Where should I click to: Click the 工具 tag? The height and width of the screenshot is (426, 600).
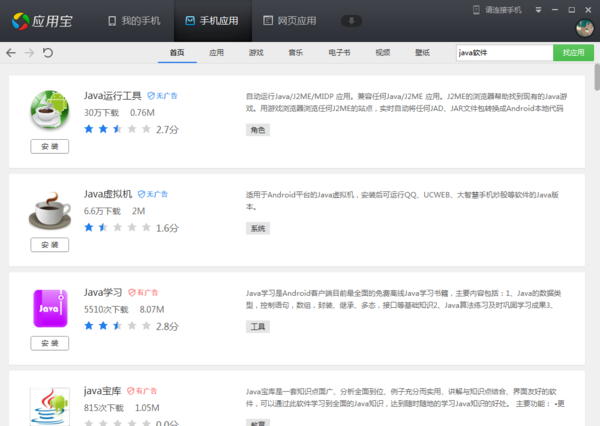tap(258, 327)
